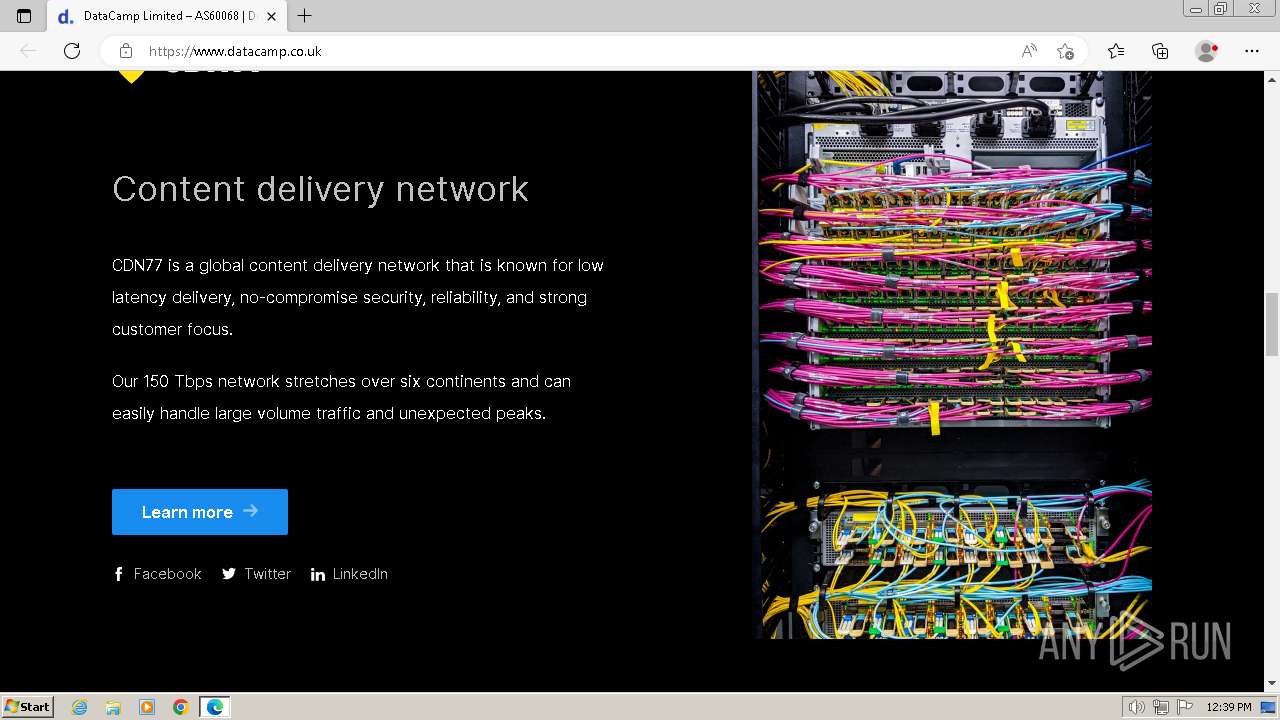Image resolution: width=1280 pixels, height=720 pixels.
Task: Select Microsoft Edge taskbar button
Action: tap(215, 707)
